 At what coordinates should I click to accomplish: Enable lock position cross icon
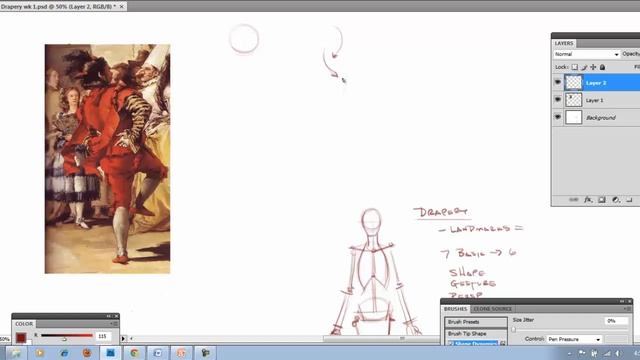[x=593, y=67]
